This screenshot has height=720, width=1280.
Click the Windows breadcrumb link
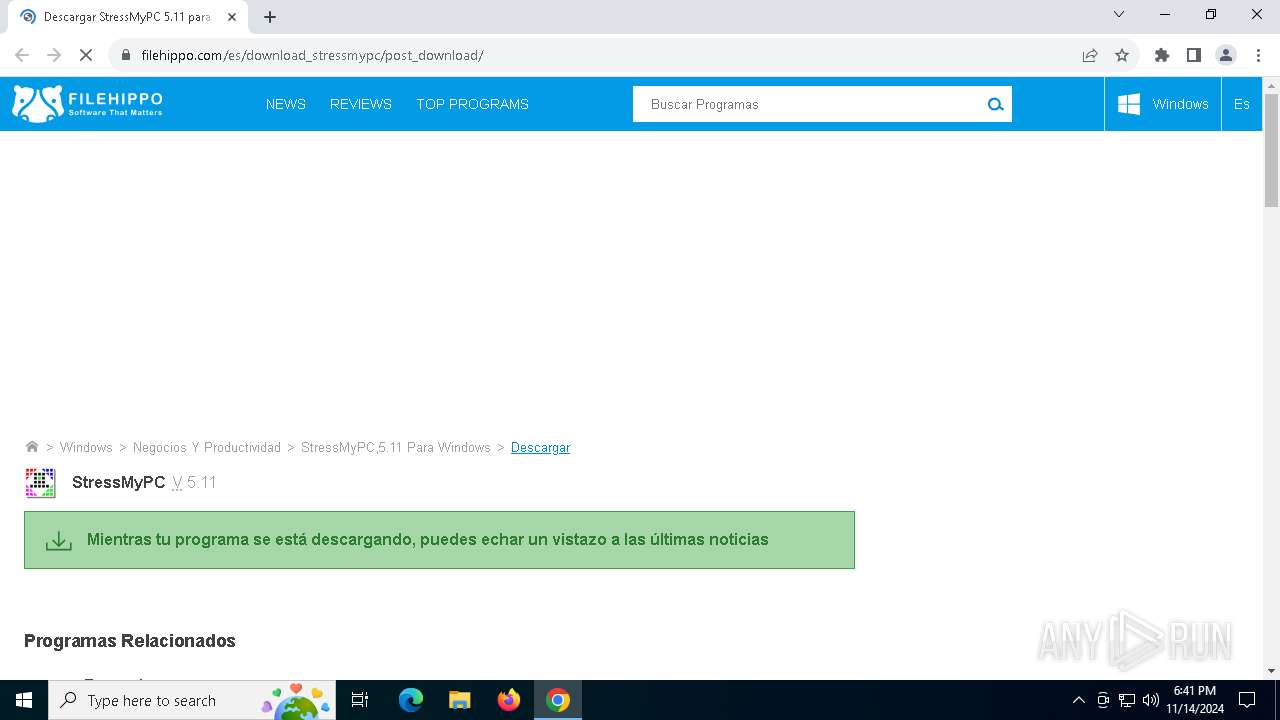(x=86, y=447)
